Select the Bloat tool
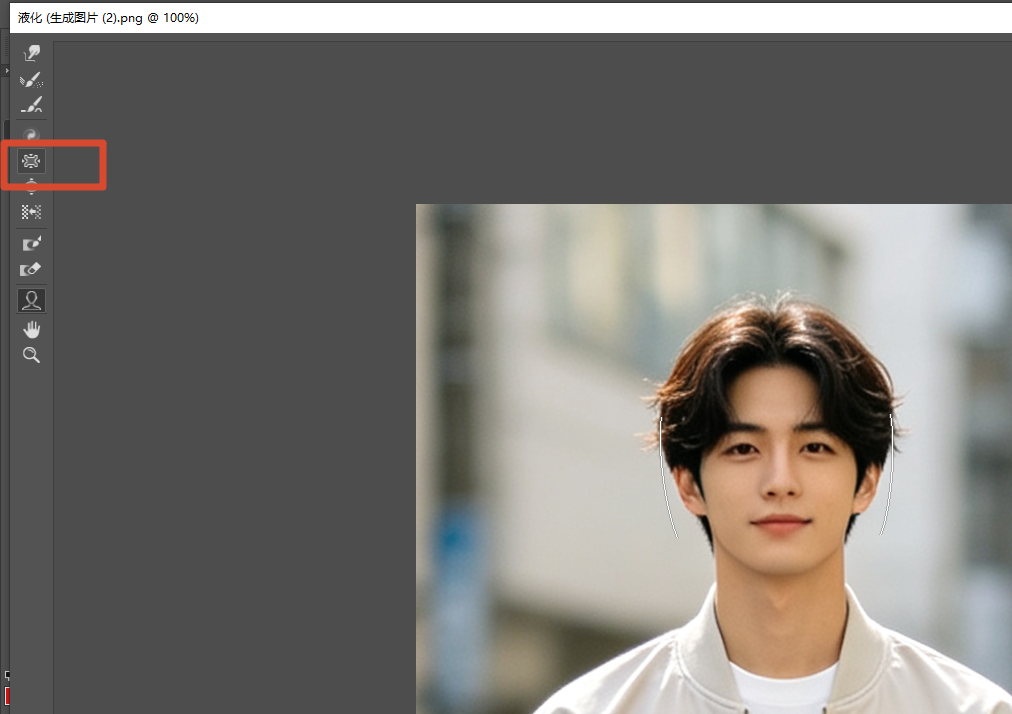 coord(31,187)
